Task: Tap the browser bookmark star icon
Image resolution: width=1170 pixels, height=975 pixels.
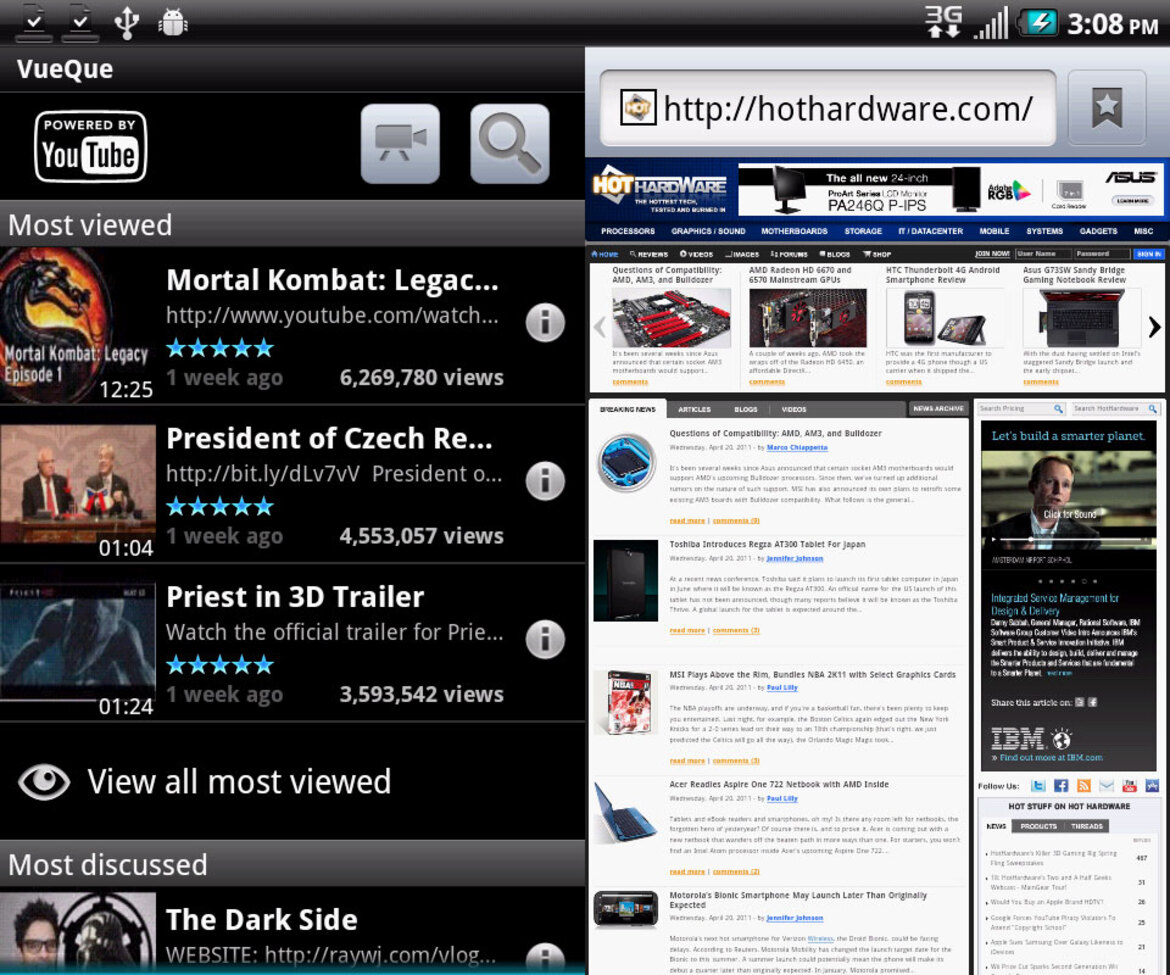Action: click(1107, 107)
